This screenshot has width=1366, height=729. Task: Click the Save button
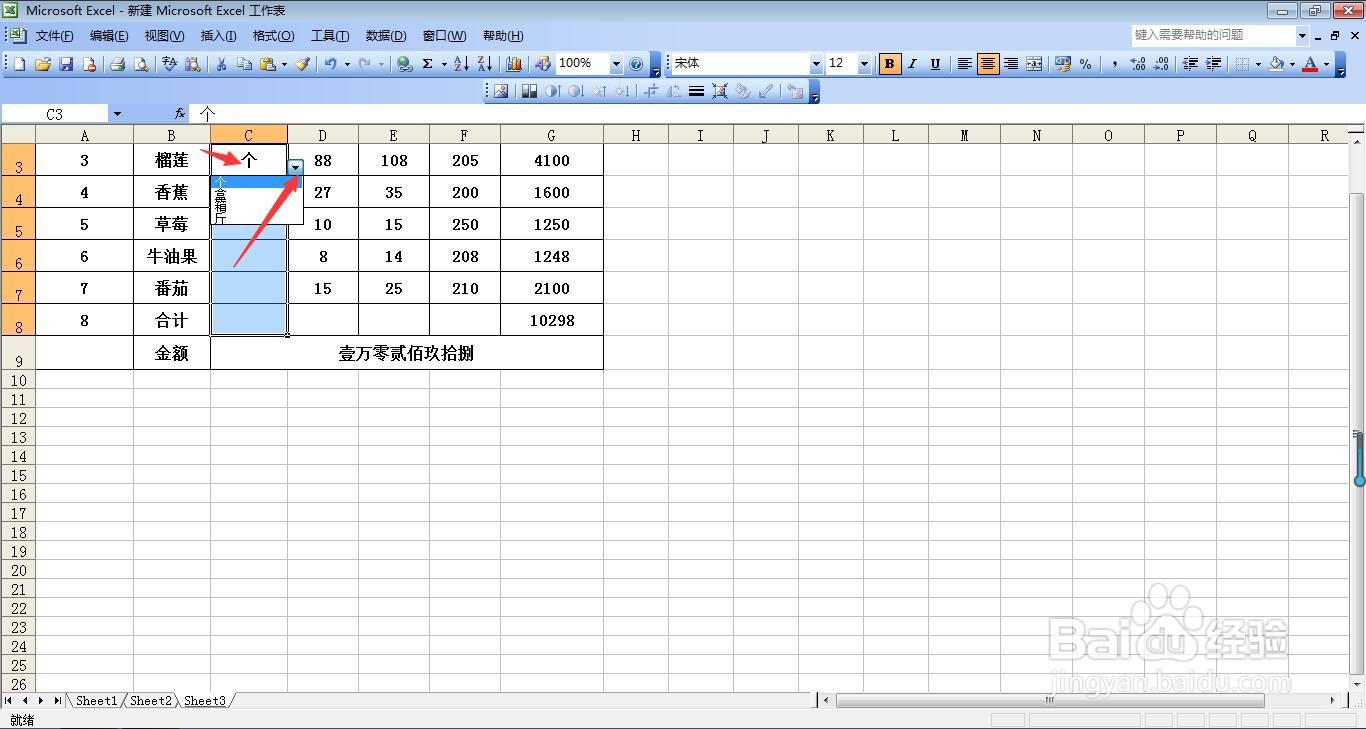click(x=66, y=63)
